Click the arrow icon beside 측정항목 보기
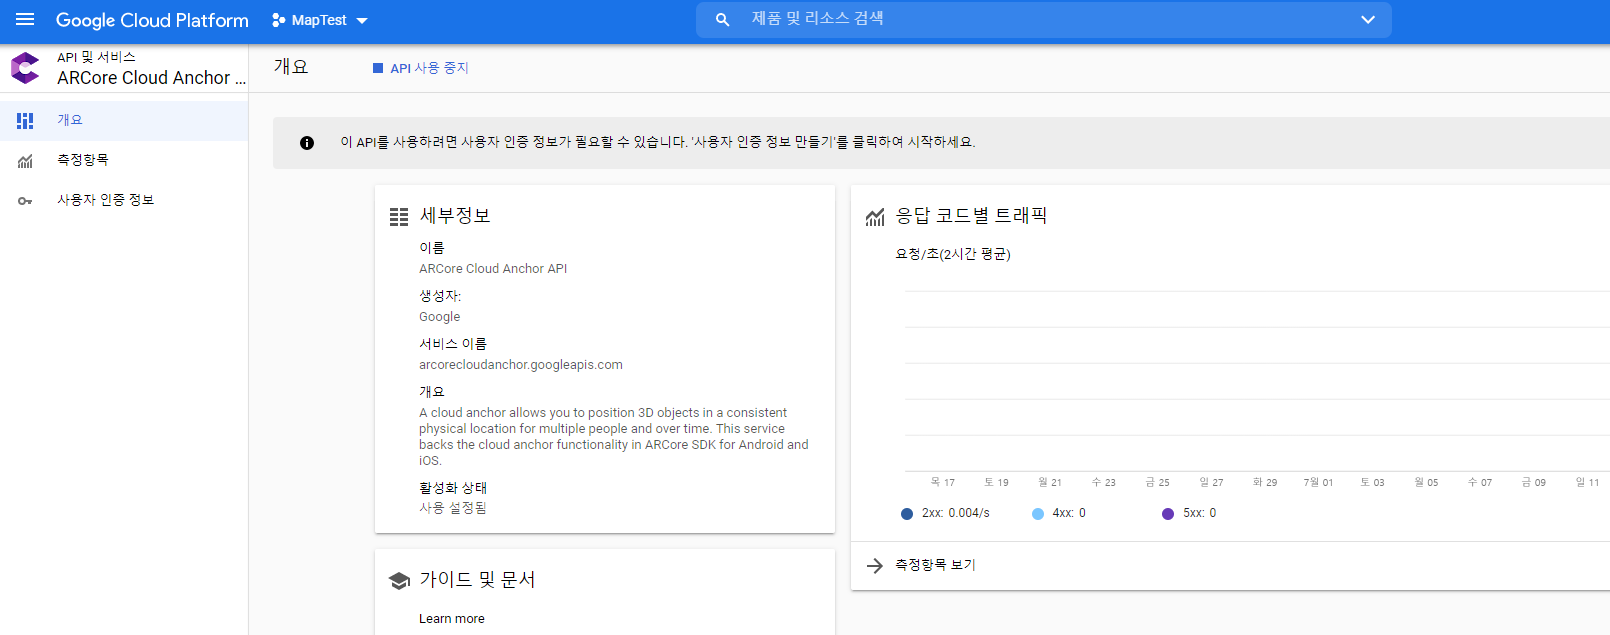 point(875,566)
